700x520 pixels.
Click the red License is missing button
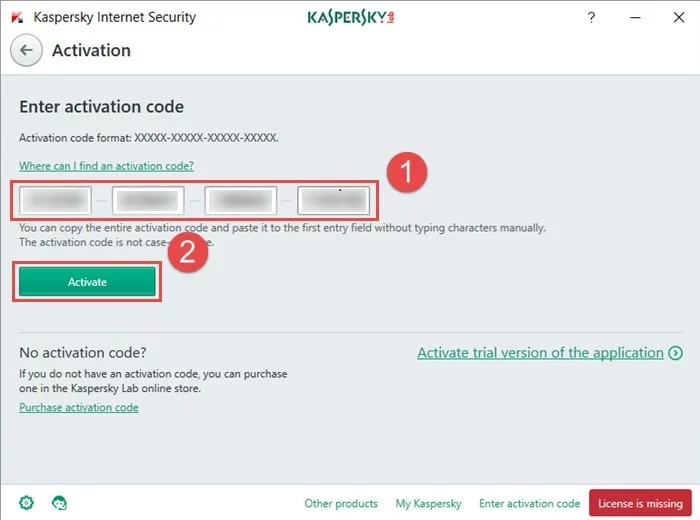coord(640,503)
